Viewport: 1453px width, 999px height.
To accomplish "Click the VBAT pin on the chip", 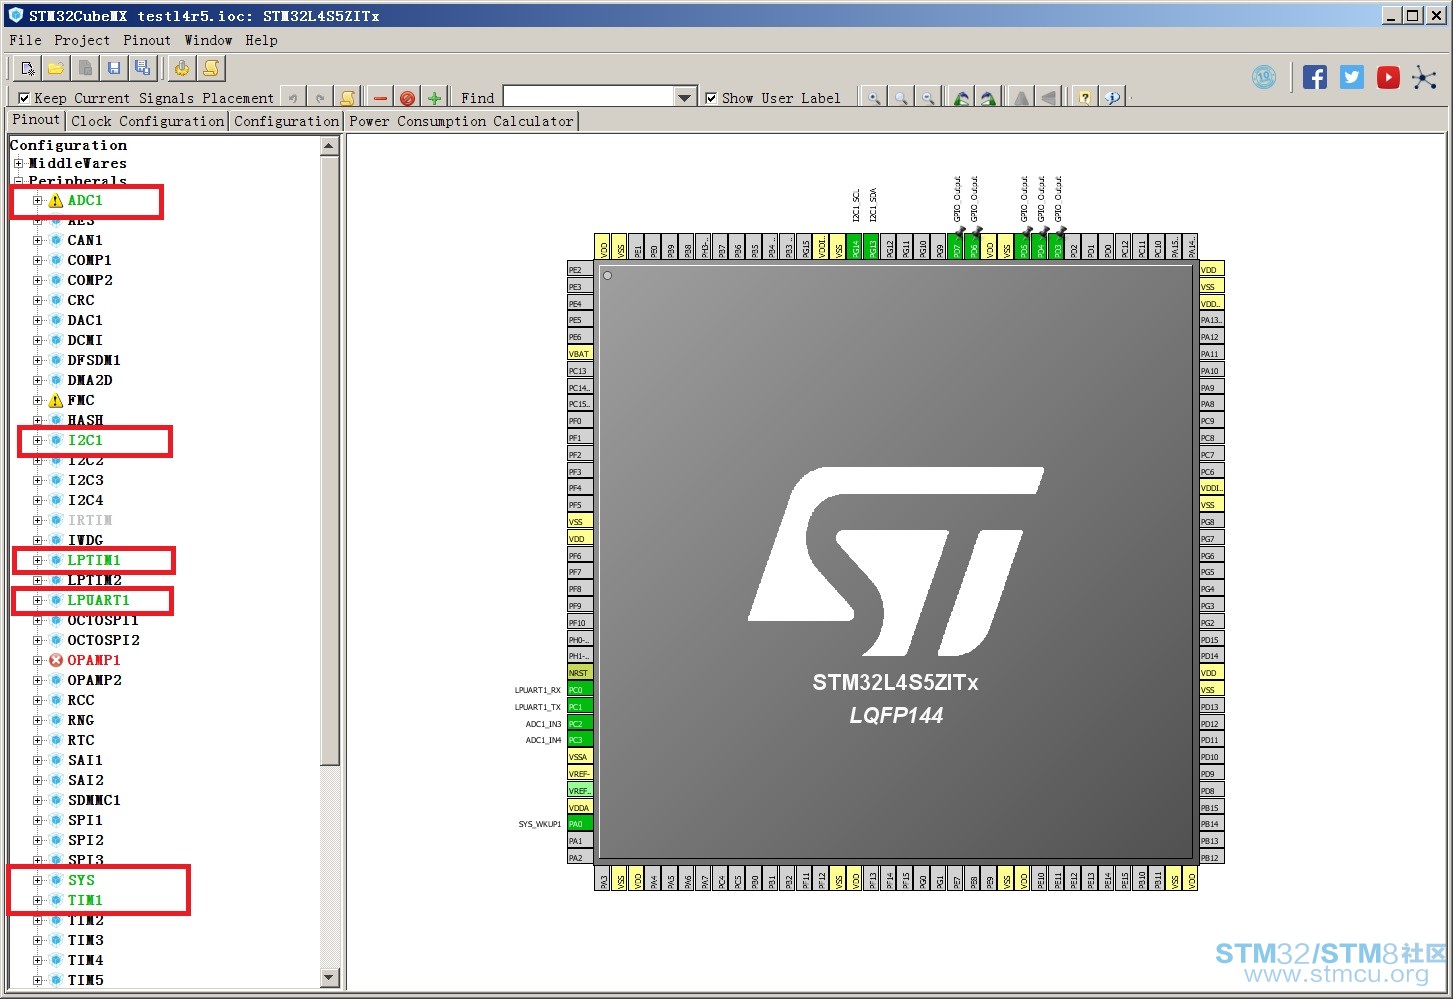I will click(580, 353).
